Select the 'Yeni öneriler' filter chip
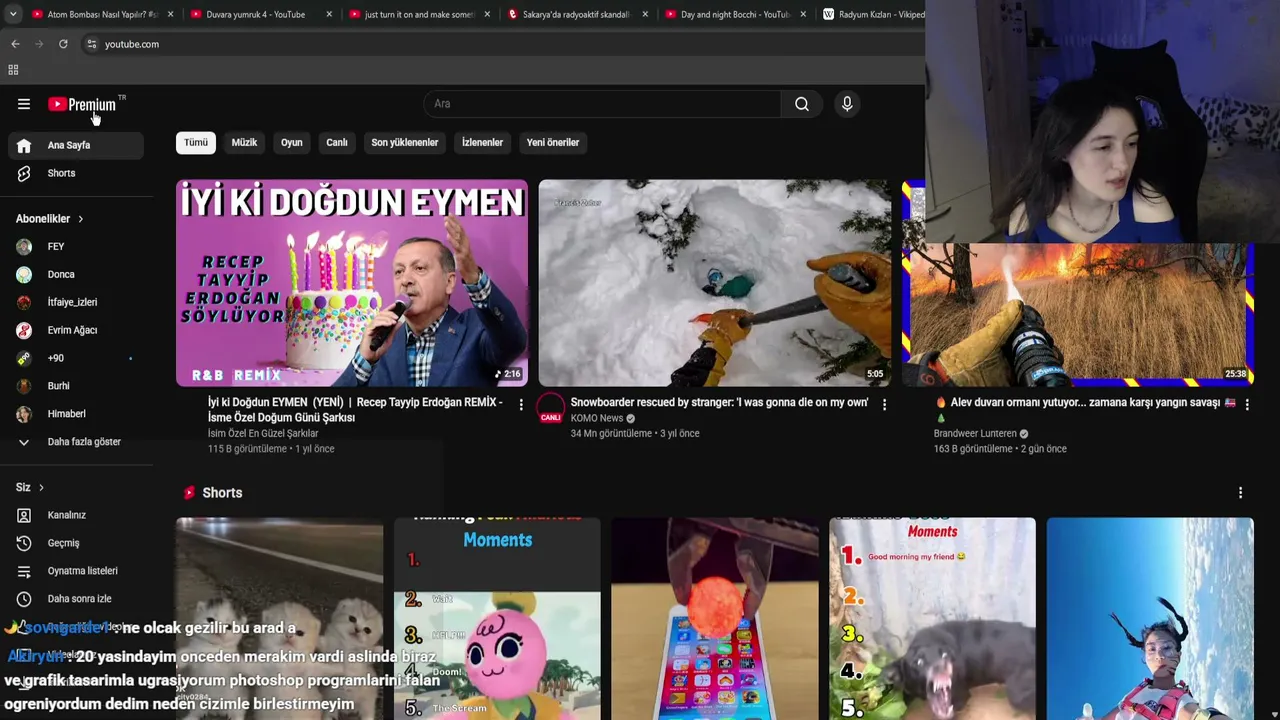Screen dimensions: 1280x720 click(553, 142)
